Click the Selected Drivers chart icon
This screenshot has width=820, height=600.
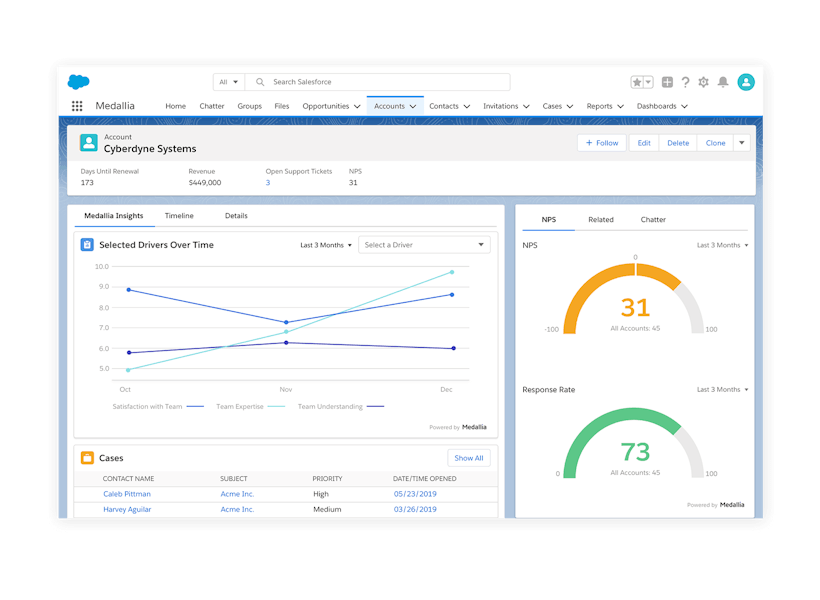(x=87, y=245)
